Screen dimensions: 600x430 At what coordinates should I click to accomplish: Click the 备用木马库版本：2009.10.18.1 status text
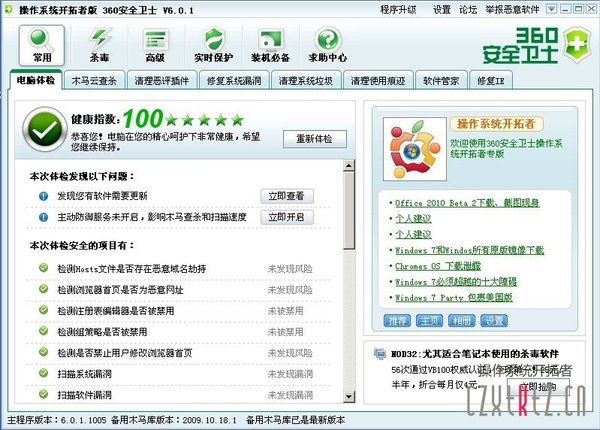click(x=174, y=420)
